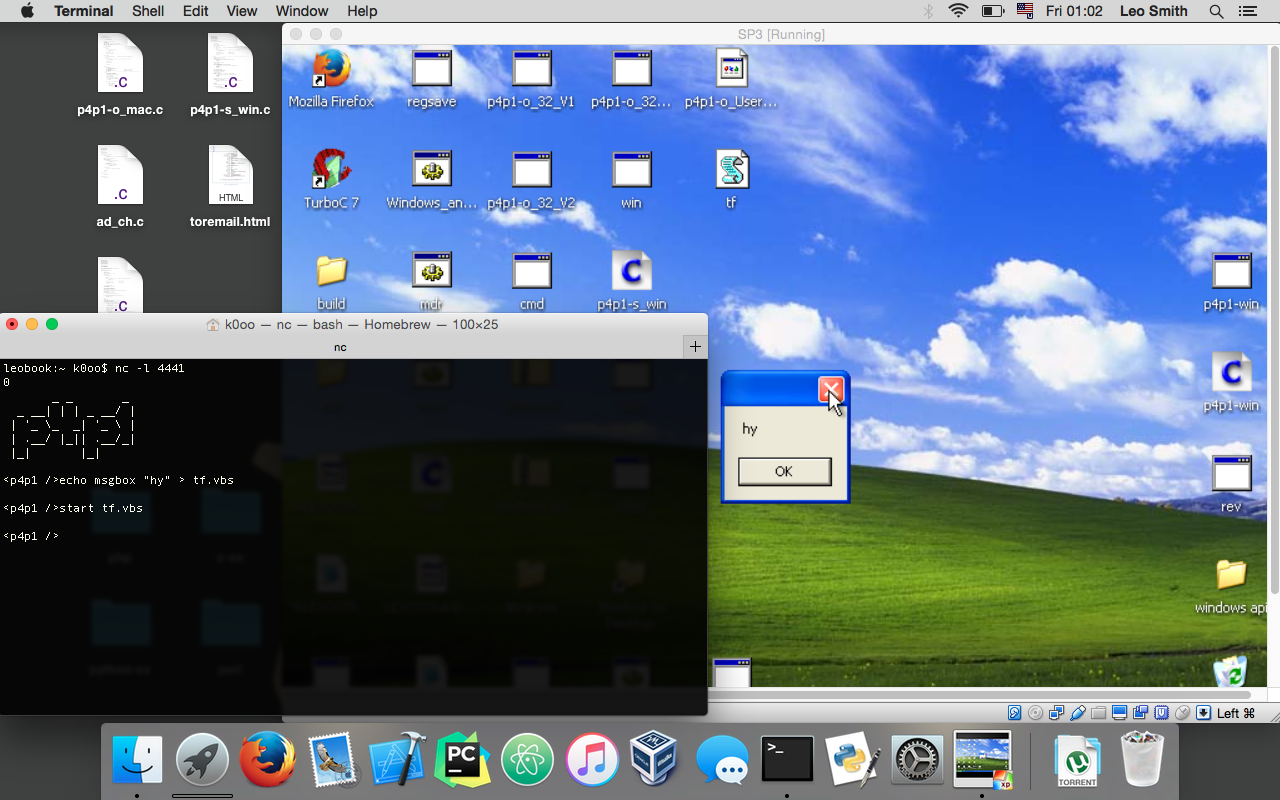Open iTunes from the Dock
This screenshot has width=1280, height=800.
(x=592, y=761)
